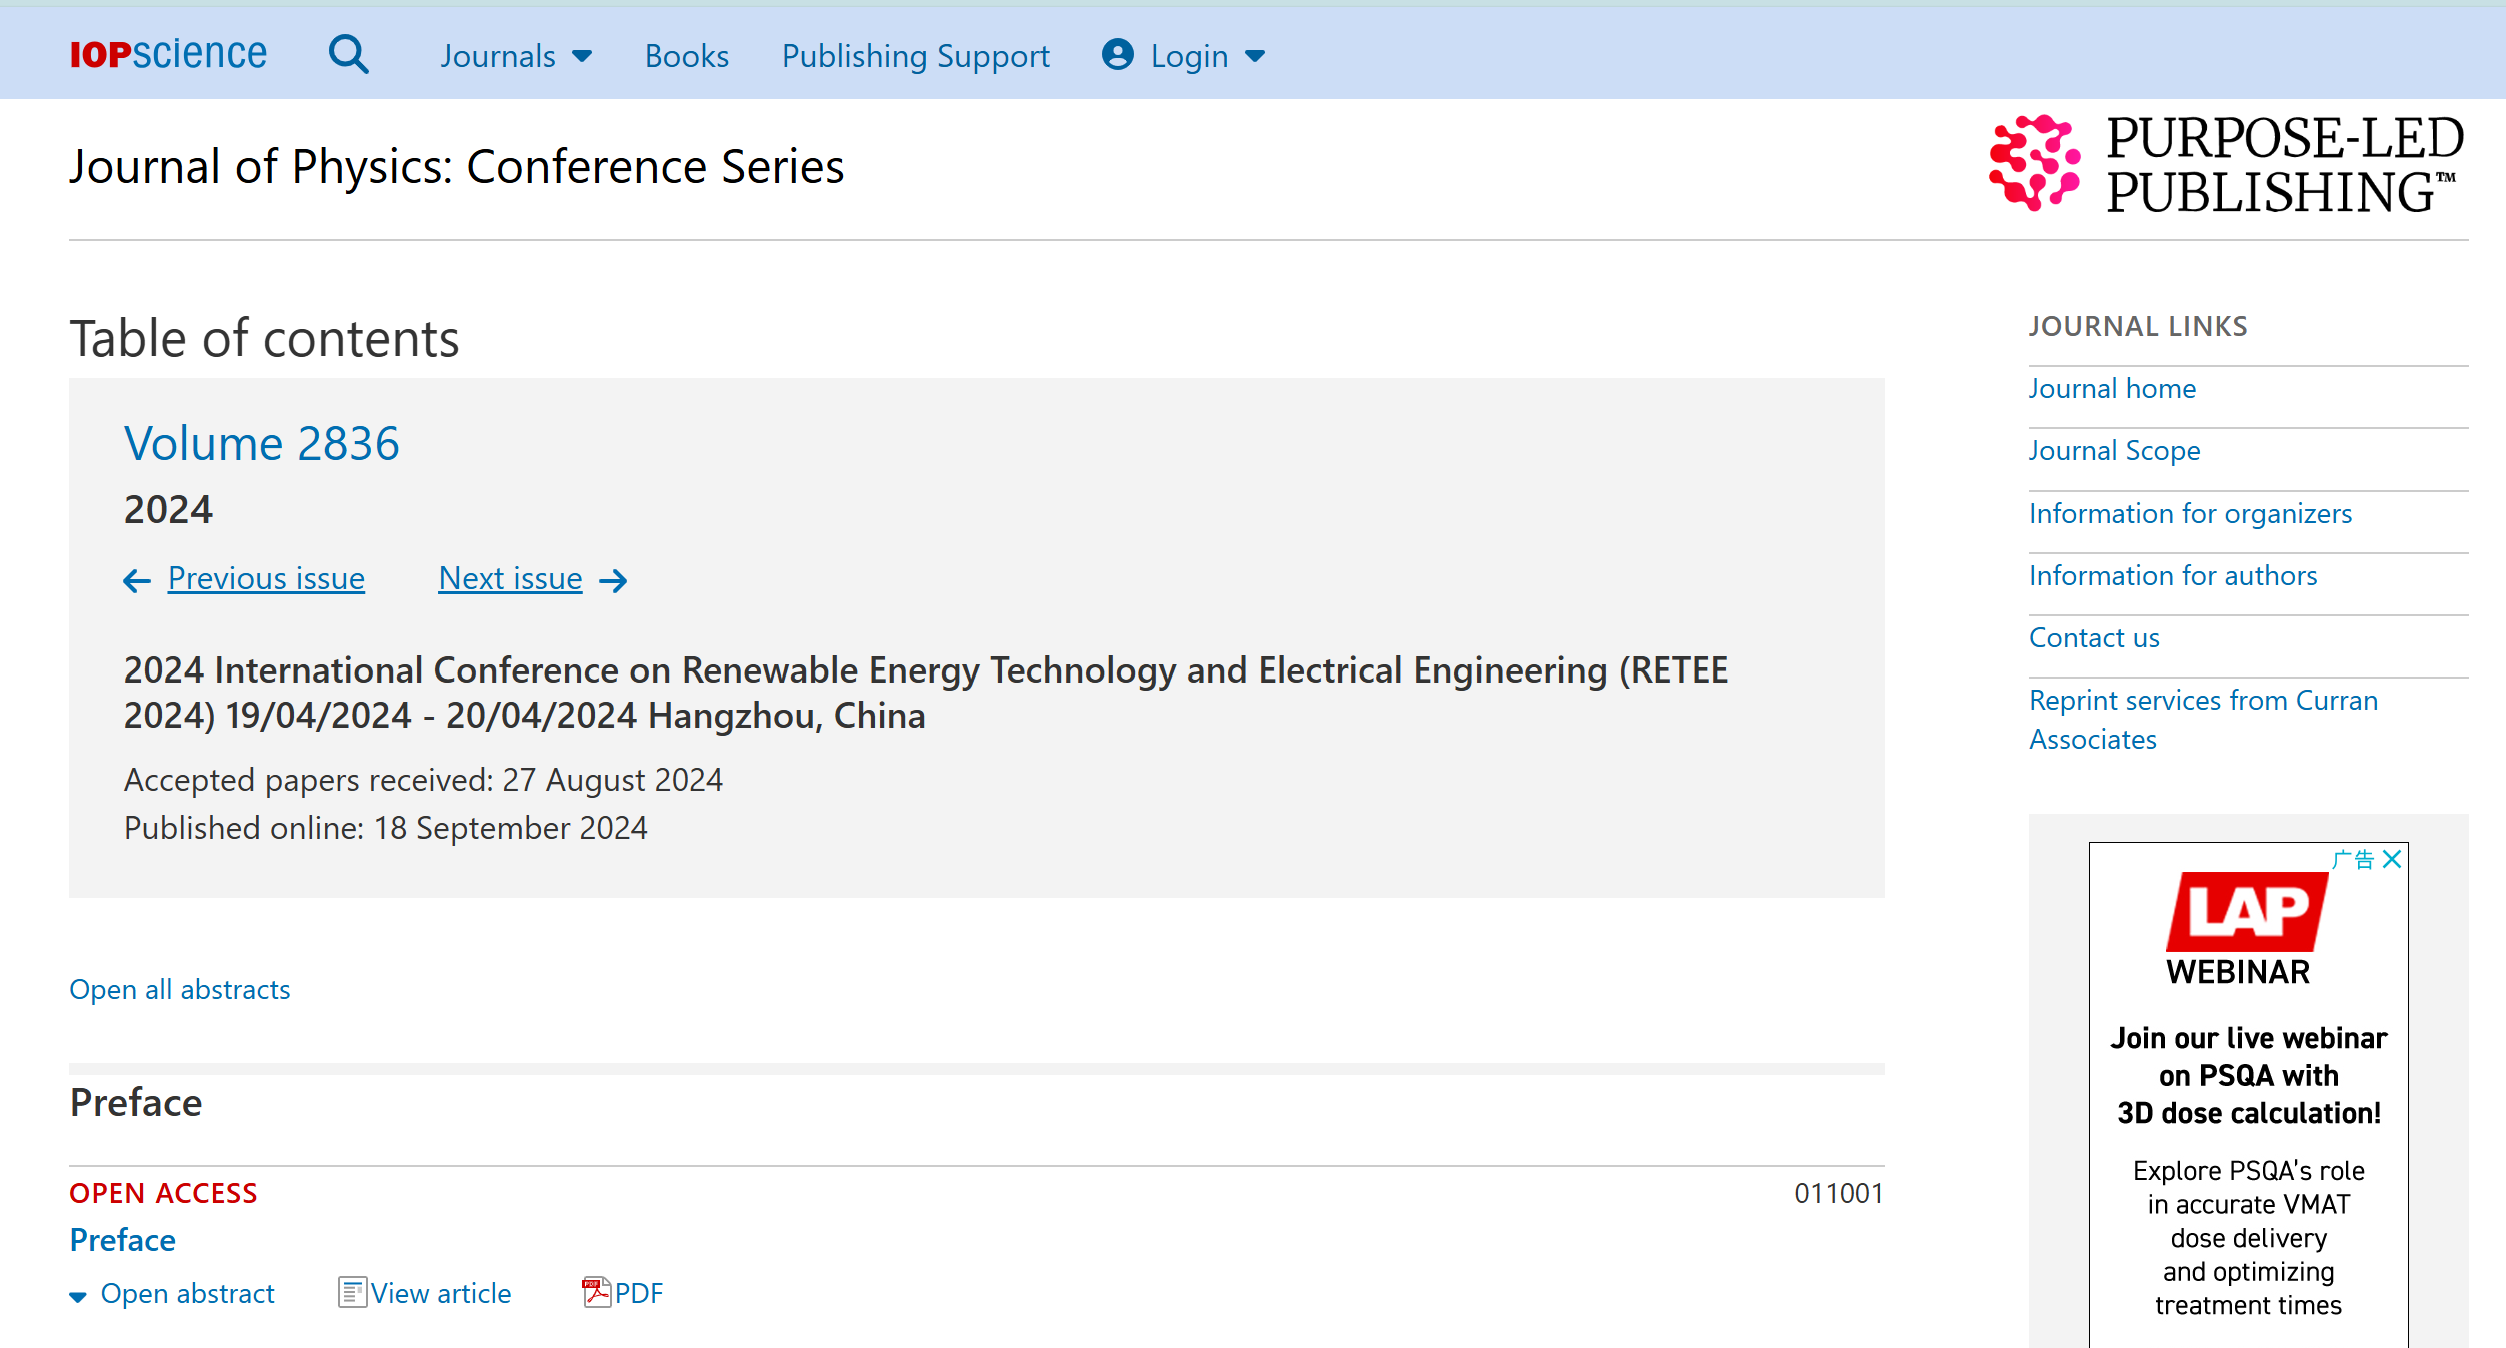Click the Open all abstracts link
Screen dimensions: 2506x1348
pyautogui.click(x=180, y=989)
